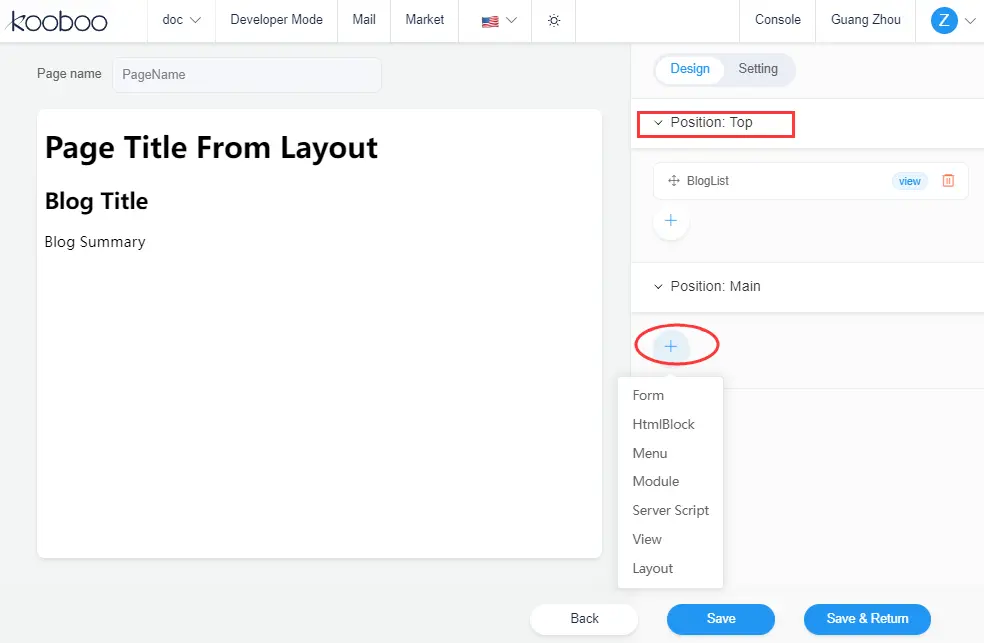Viewport: 984px width, 643px height.
Task: Click the Back button
Action: 584,619
